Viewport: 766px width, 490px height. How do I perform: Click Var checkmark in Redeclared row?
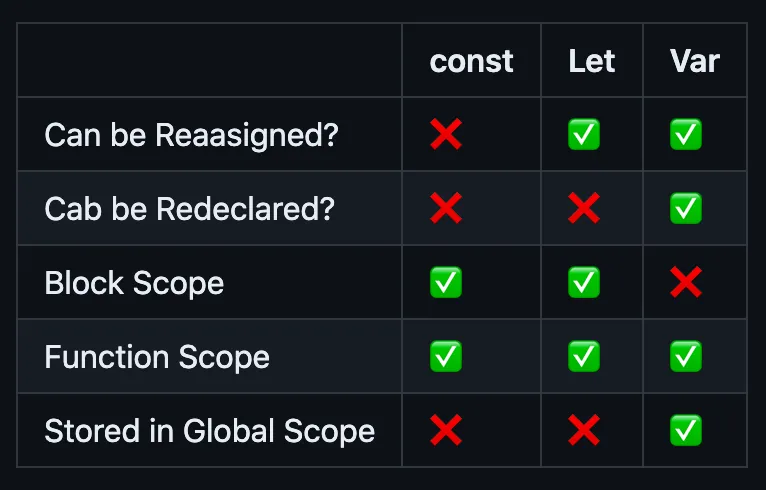(686, 208)
